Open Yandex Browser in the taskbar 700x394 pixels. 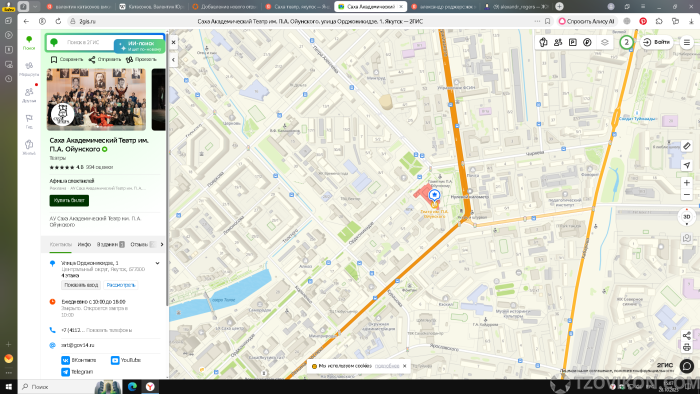[x=150, y=387]
